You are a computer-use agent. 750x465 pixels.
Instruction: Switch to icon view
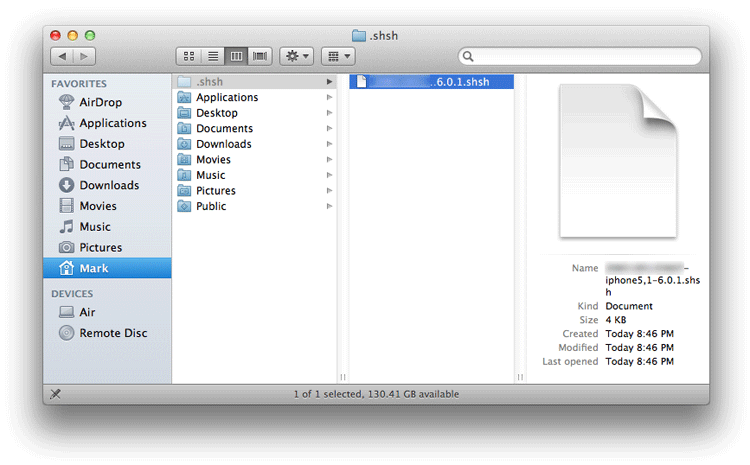187,57
